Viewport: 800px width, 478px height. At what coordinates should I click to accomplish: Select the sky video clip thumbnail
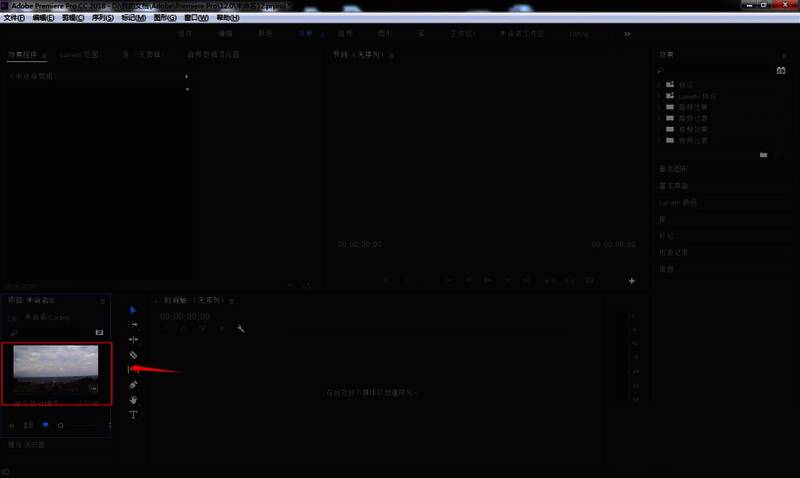(x=56, y=369)
